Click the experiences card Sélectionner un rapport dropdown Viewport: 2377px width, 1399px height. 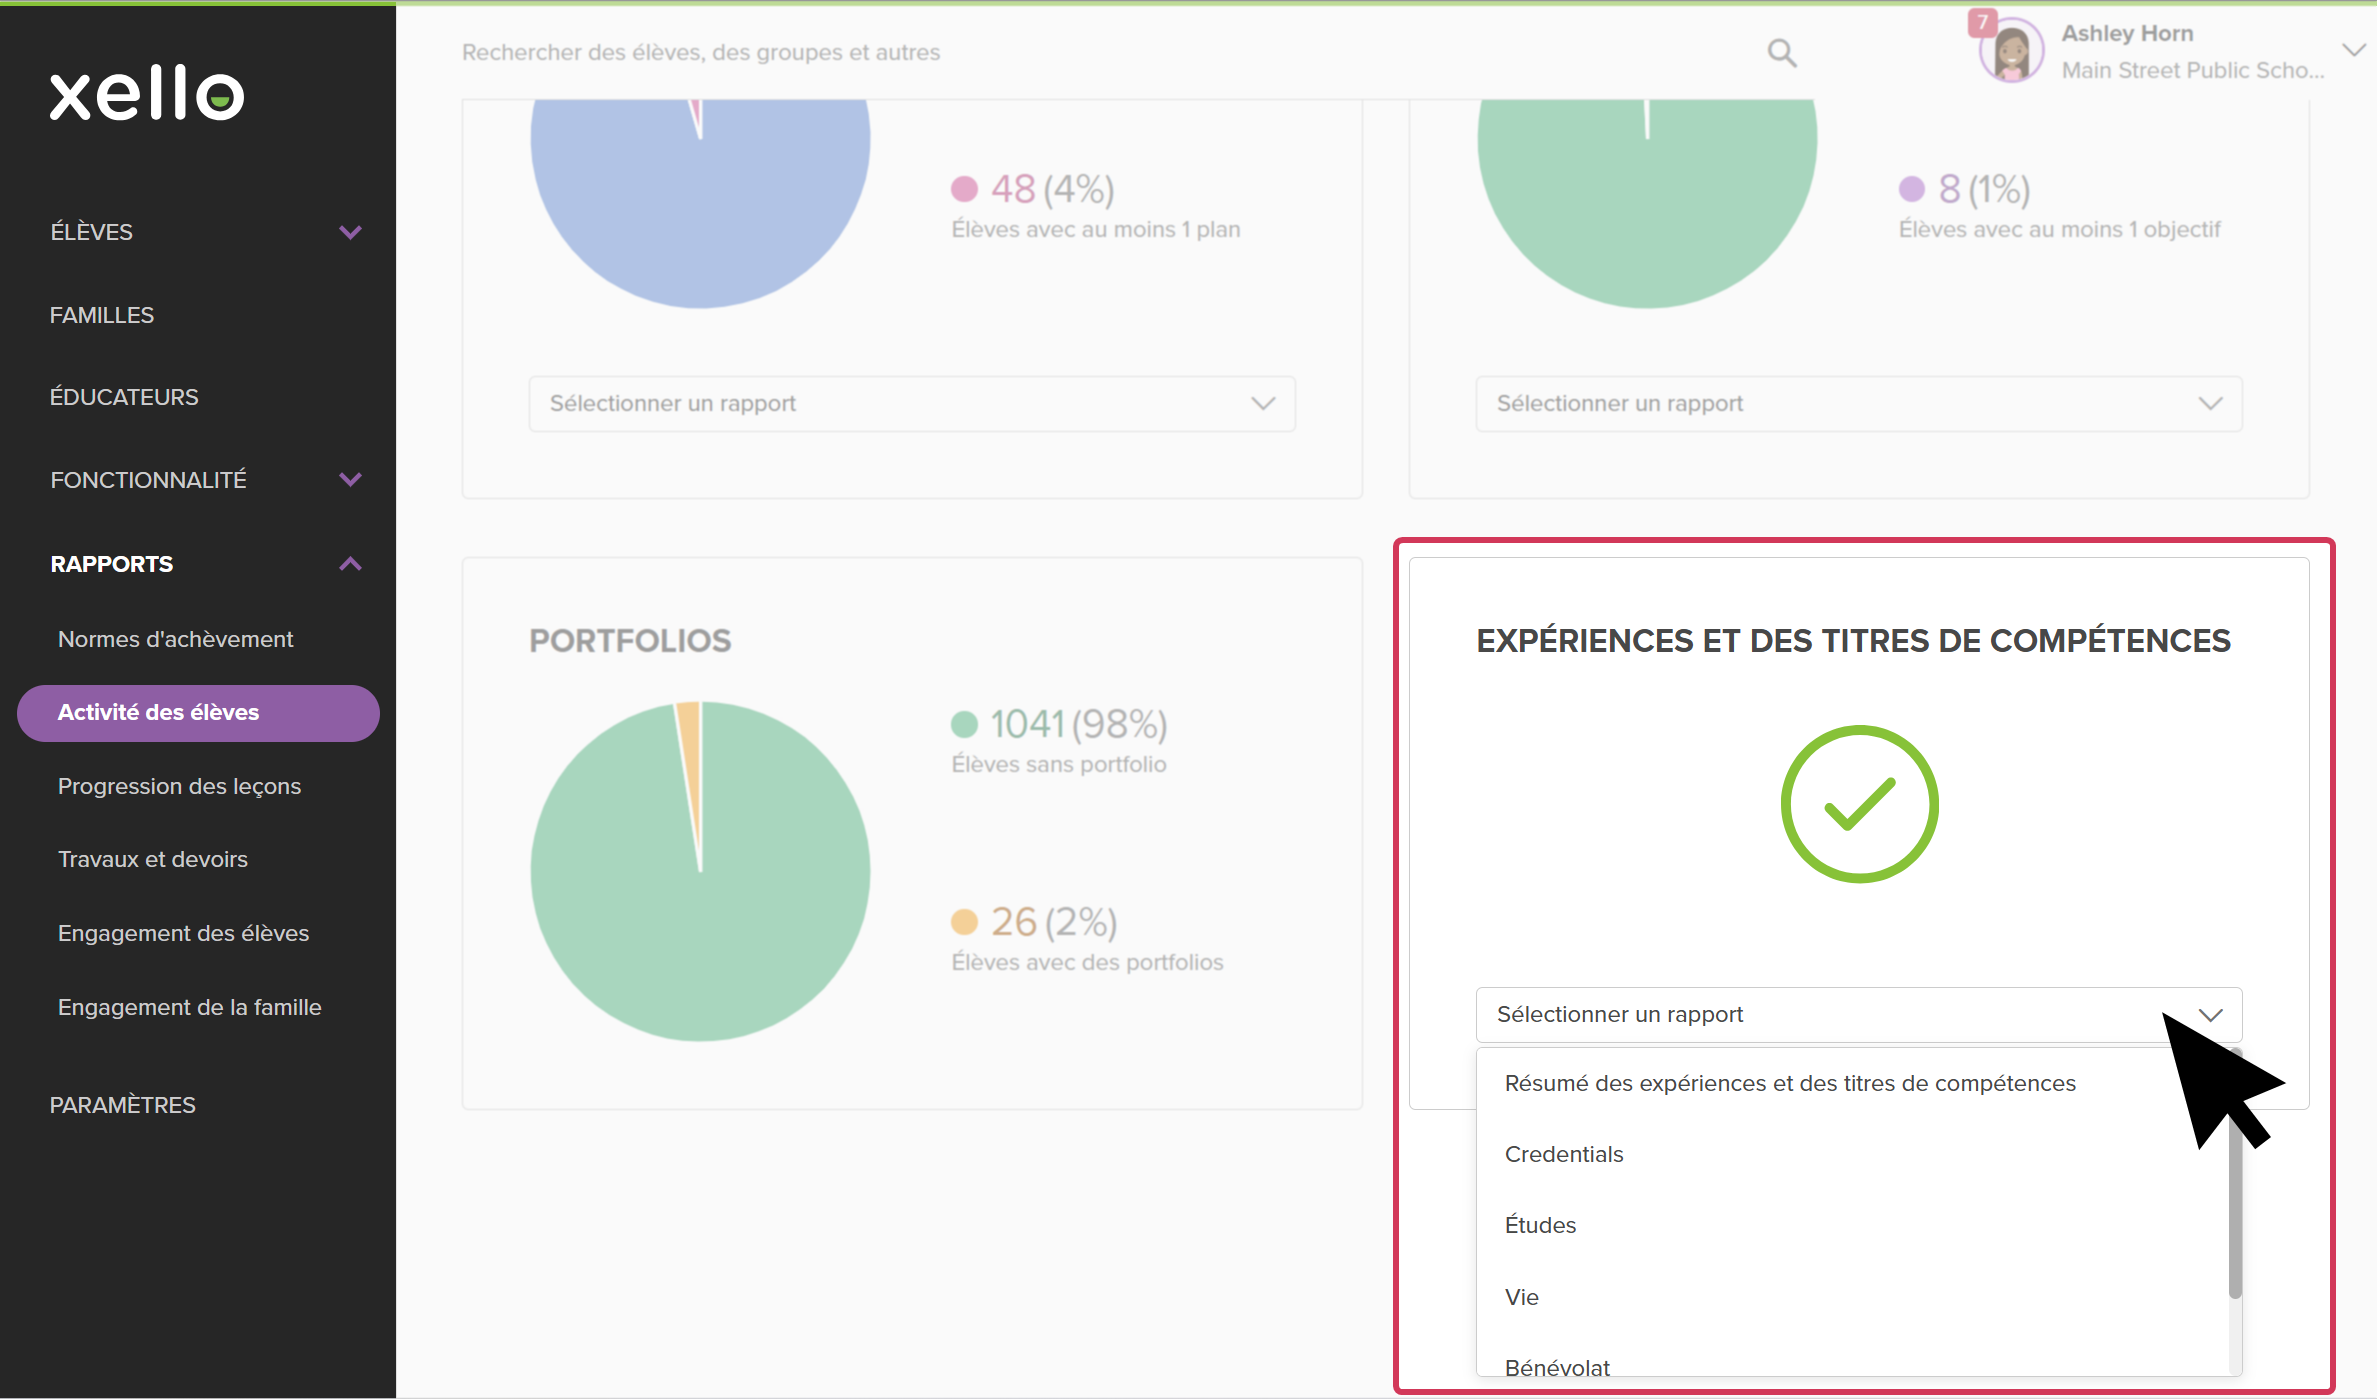tap(1859, 1015)
